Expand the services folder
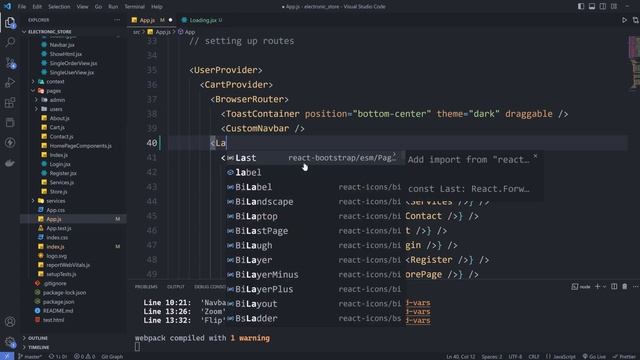Image resolution: width=640 pixels, height=360 pixels. (56, 201)
